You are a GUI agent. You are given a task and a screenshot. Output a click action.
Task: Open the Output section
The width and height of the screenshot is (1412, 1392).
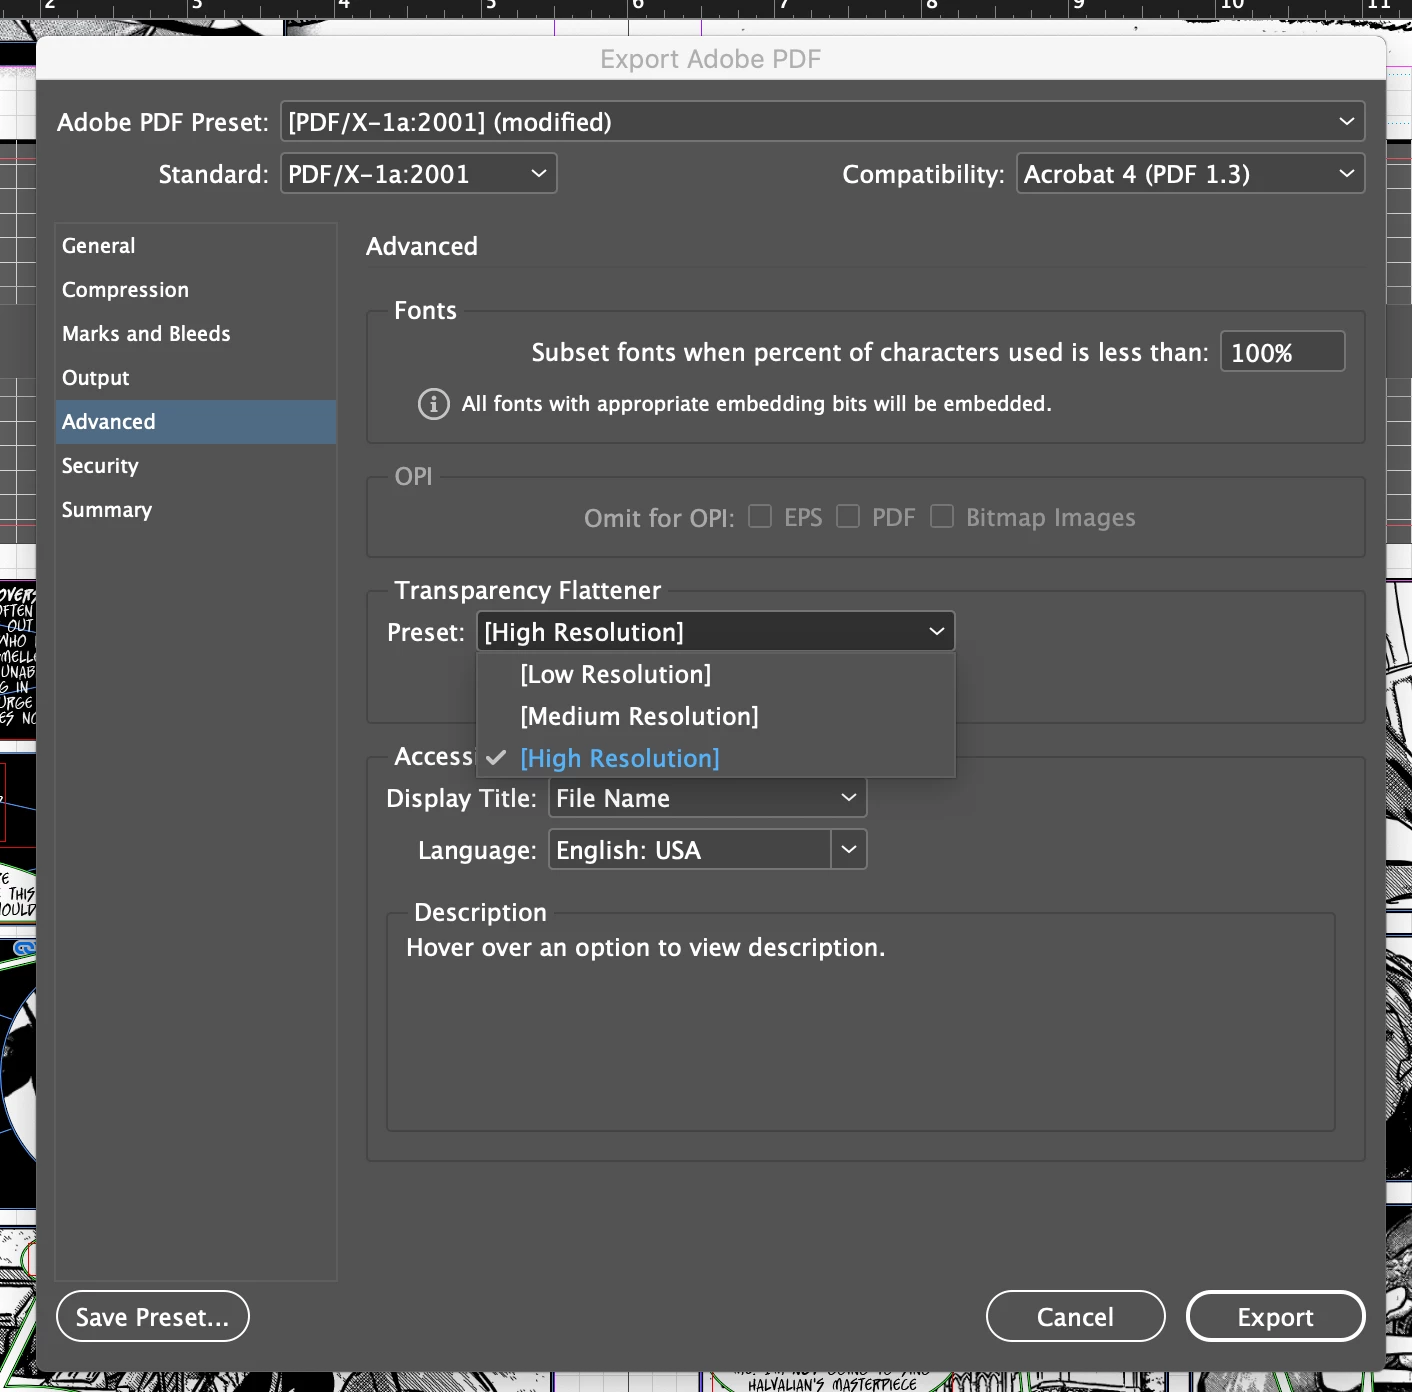pos(196,378)
